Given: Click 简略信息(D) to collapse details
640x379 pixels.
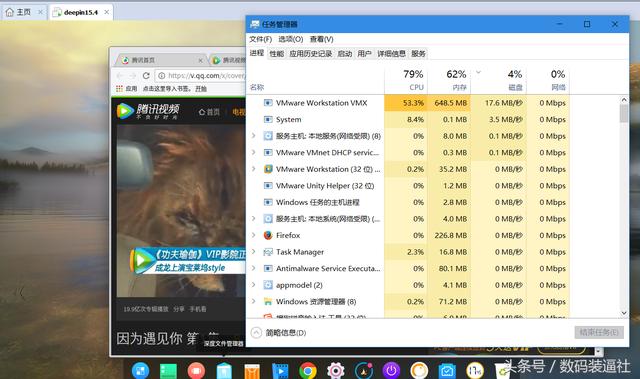Looking at the screenshot, I should point(278,333).
